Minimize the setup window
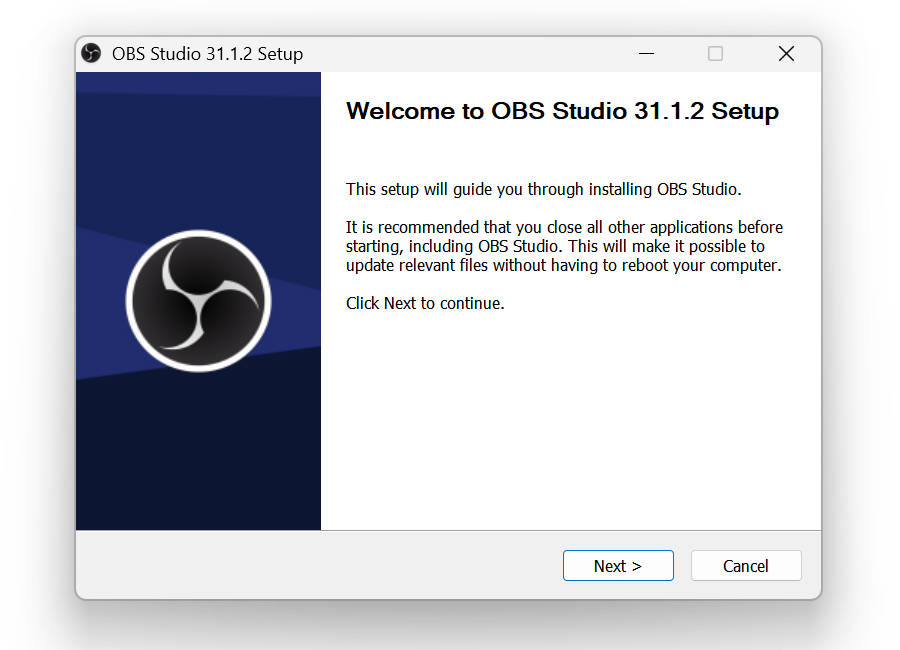Viewport: 900px width, 650px height. point(646,53)
